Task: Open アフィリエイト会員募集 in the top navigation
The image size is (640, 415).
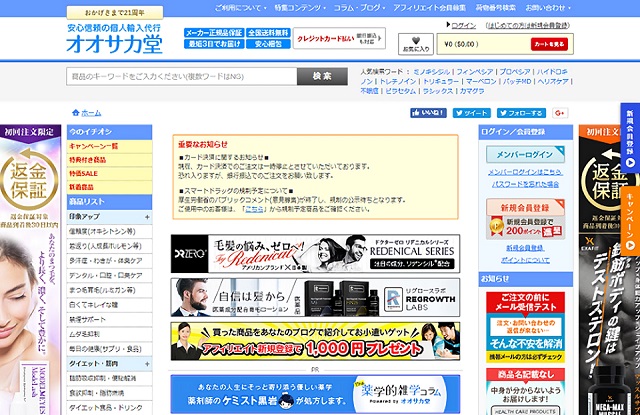Action: (x=429, y=8)
